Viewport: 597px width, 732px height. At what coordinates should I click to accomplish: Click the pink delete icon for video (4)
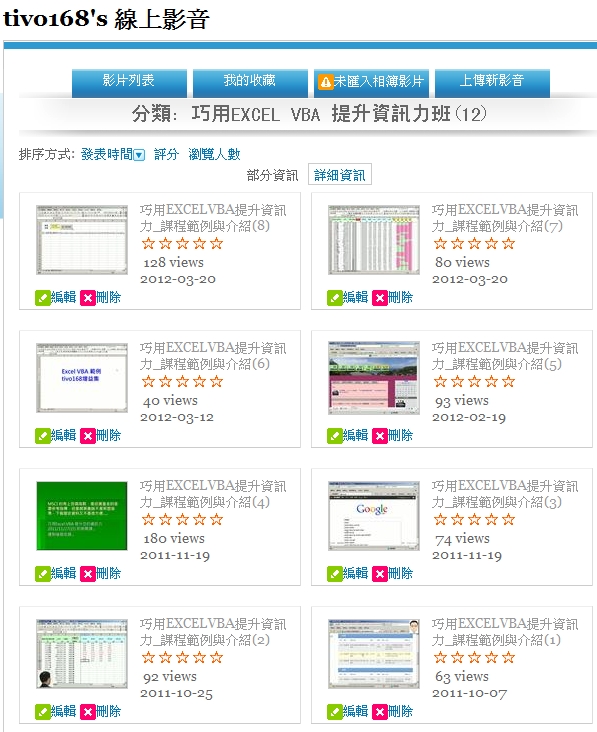point(87,574)
